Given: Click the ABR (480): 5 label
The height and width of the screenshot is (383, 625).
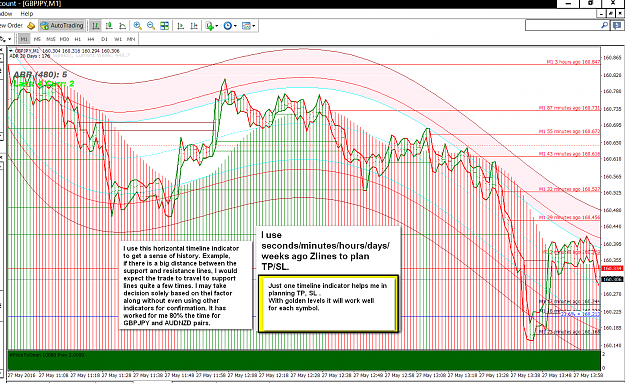Looking at the screenshot, I should [40, 75].
